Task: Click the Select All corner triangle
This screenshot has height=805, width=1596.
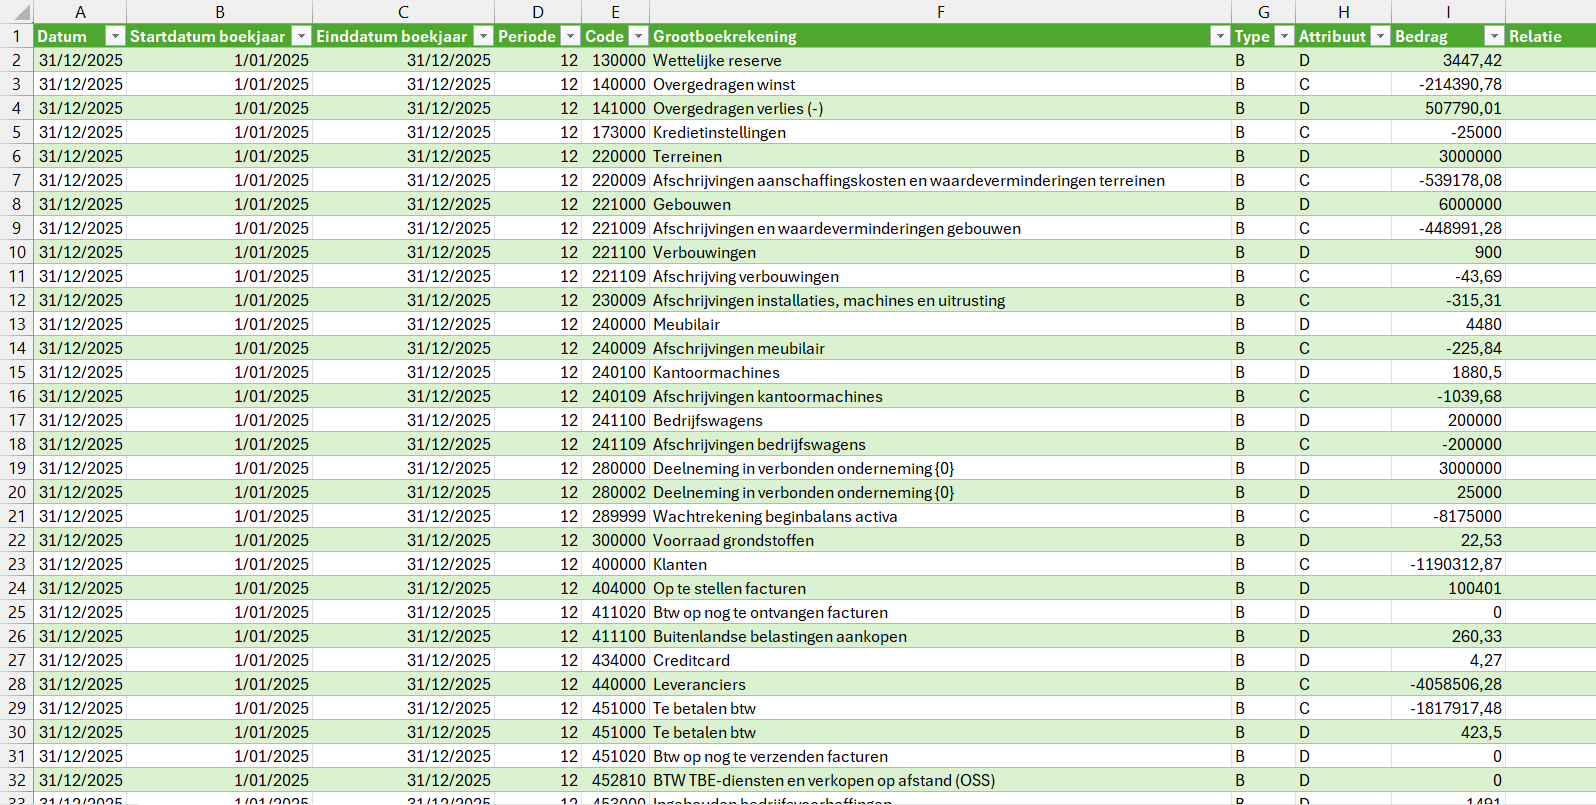Action: tap(20, 12)
